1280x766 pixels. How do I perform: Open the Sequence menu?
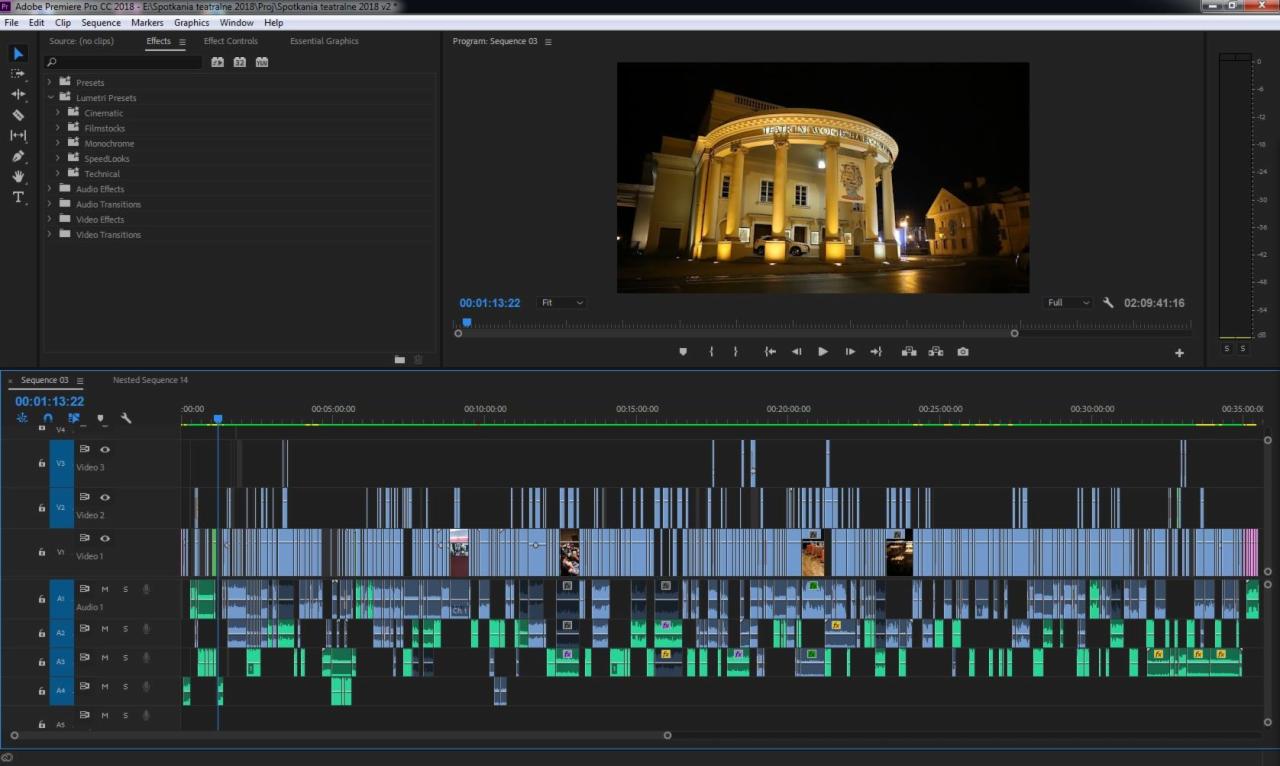tap(100, 22)
